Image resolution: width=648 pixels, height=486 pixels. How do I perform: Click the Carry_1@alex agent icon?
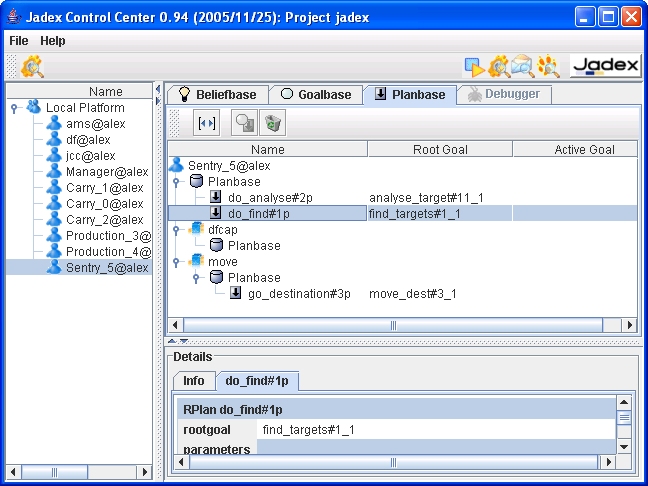point(54,188)
